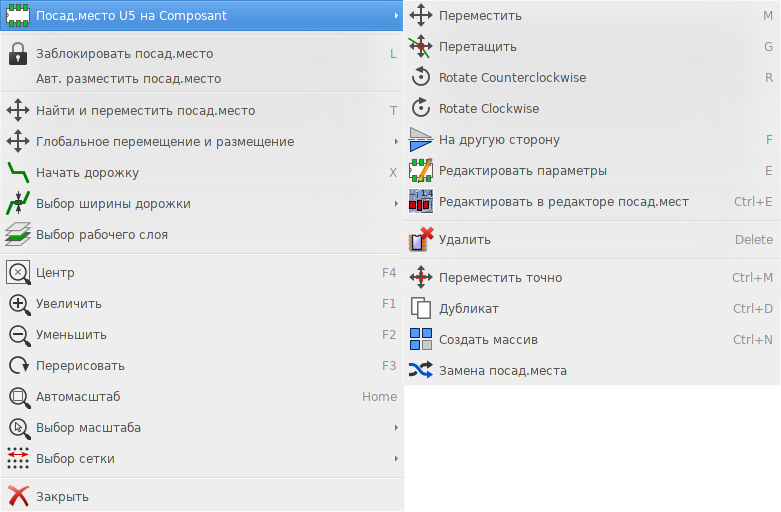Viewport: 781px width, 512px height.
Task: Select the Переместить точно entry
Action: click(592, 277)
